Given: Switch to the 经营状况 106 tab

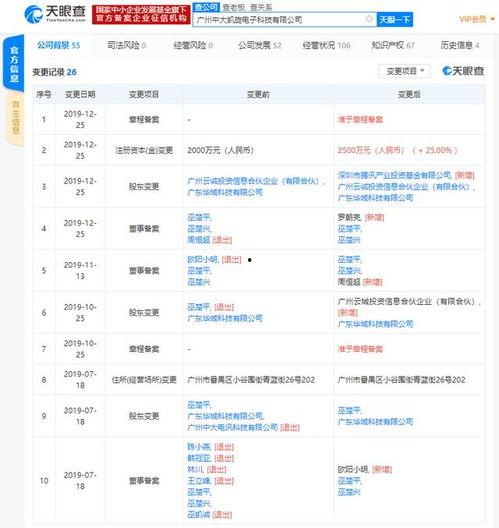Looking at the screenshot, I should pyautogui.click(x=326, y=45).
